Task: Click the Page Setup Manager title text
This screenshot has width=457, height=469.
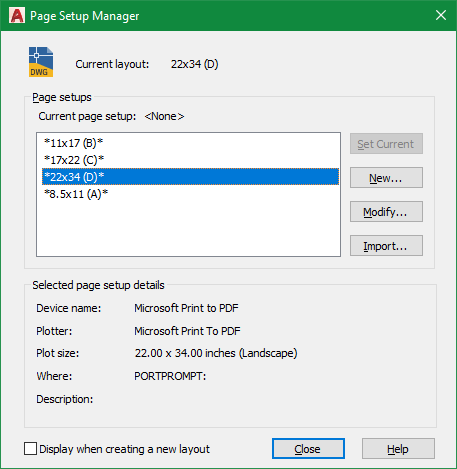Action: [x=85, y=16]
